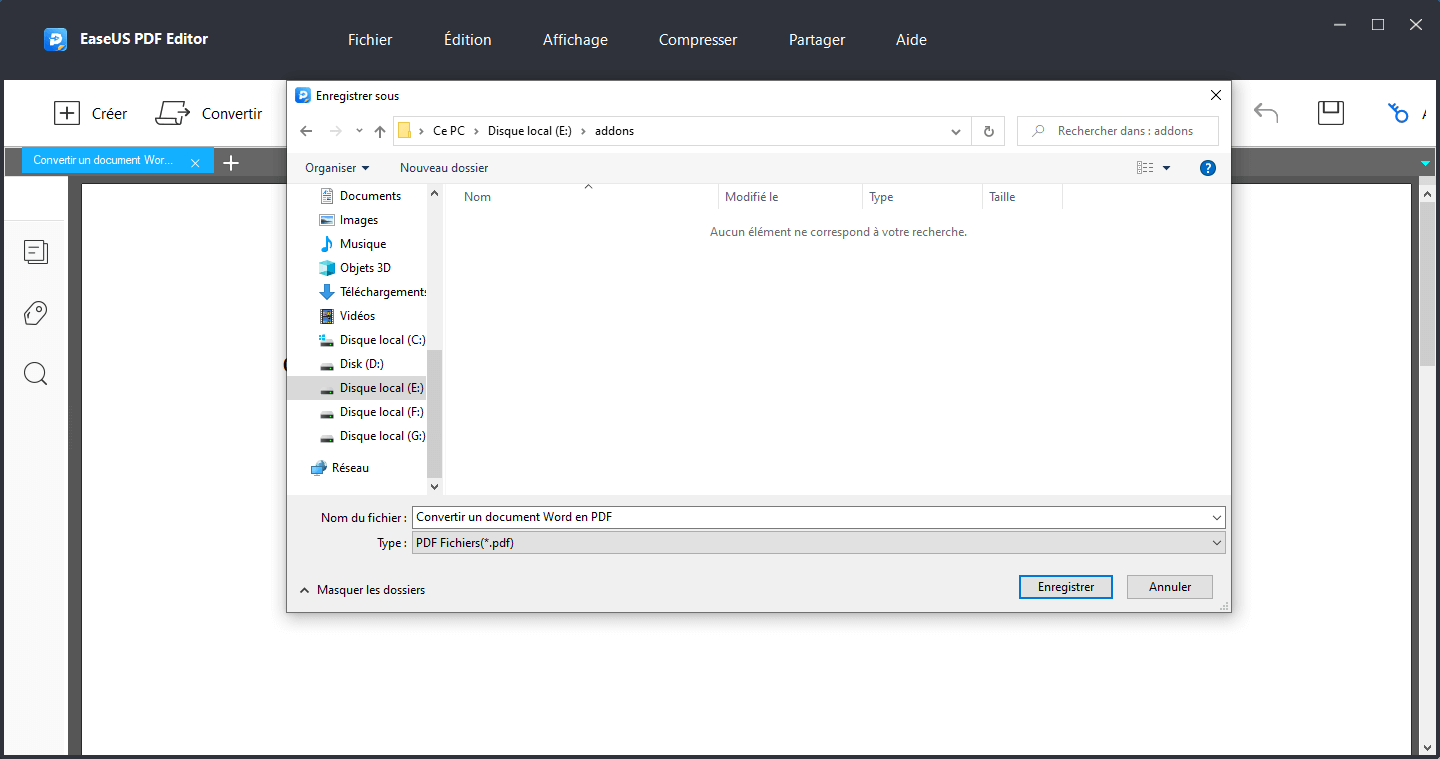Open the Créer tool
This screenshot has width=1440, height=759.
click(91, 113)
